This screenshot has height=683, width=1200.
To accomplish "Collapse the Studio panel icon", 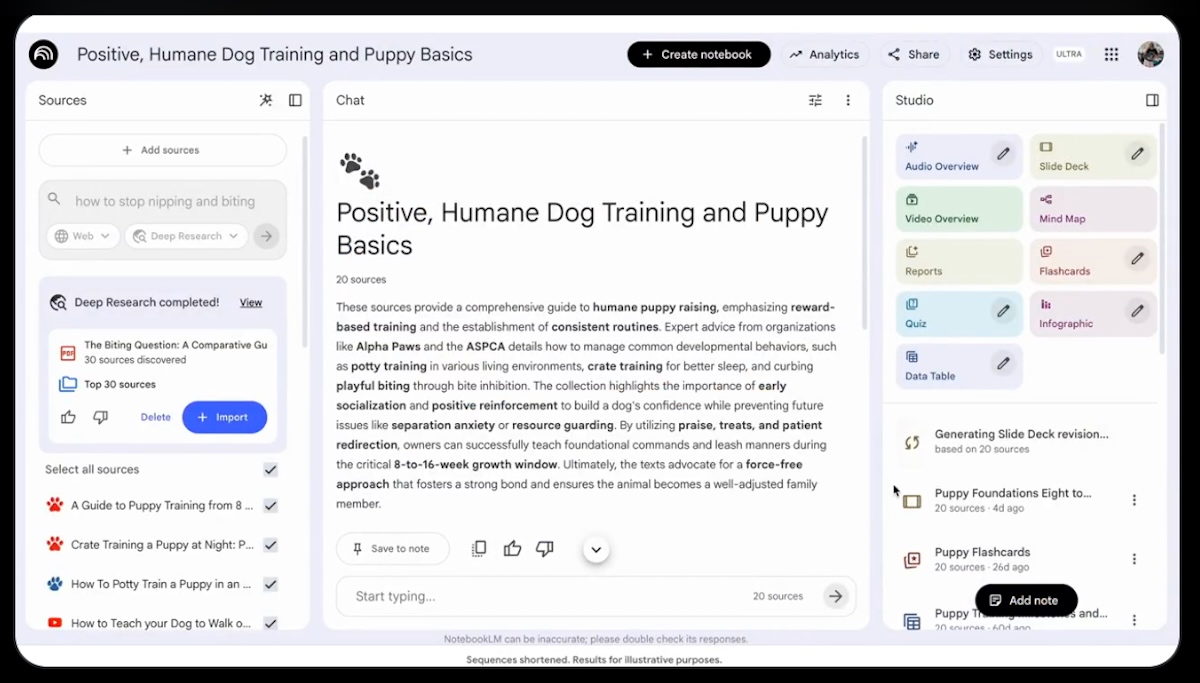I will [x=1152, y=100].
